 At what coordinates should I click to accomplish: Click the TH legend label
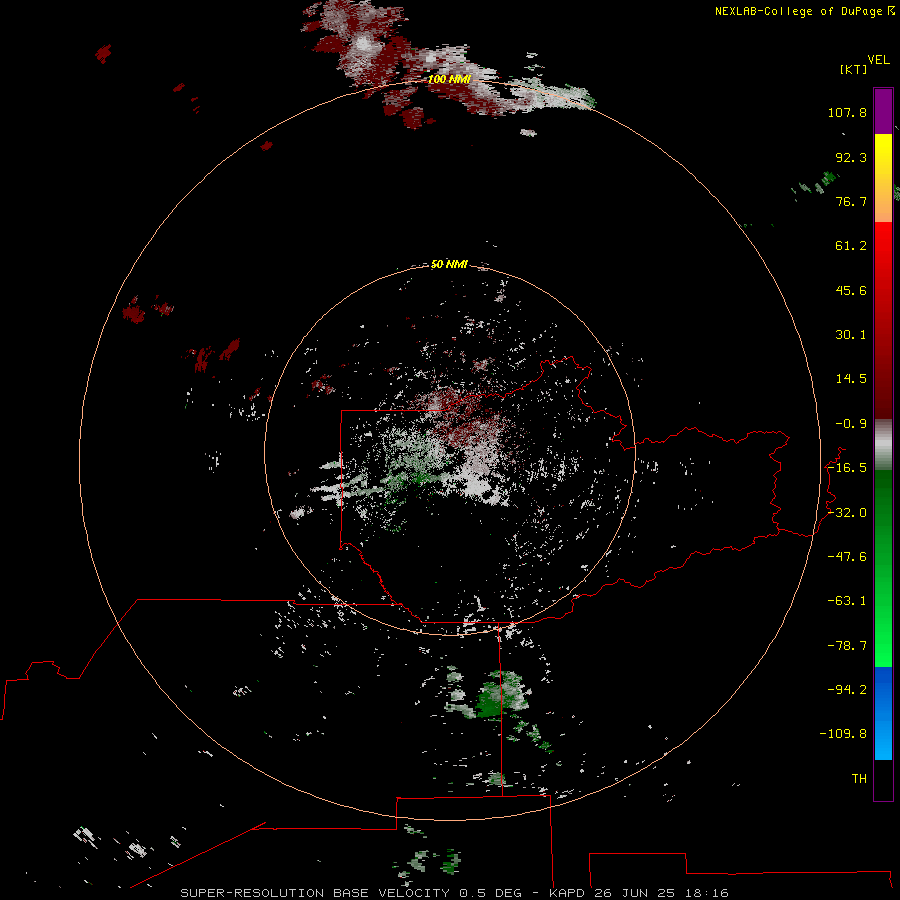pos(859,779)
